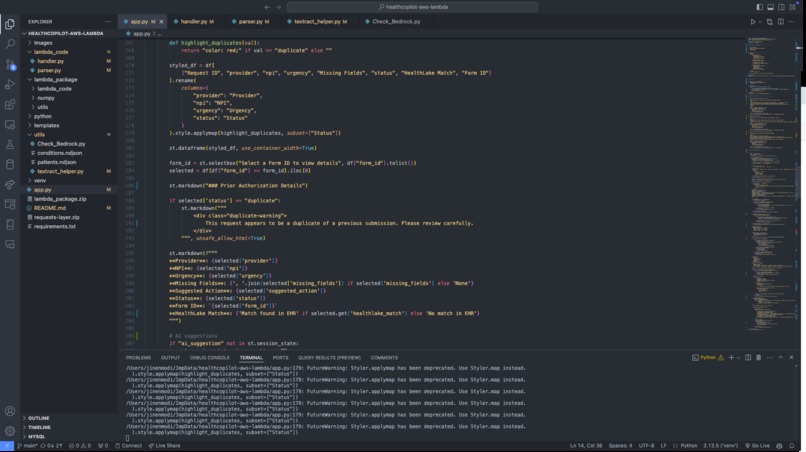Add a new terminal with plus icon
Viewport: 806px width, 452px height.
[731, 357]
